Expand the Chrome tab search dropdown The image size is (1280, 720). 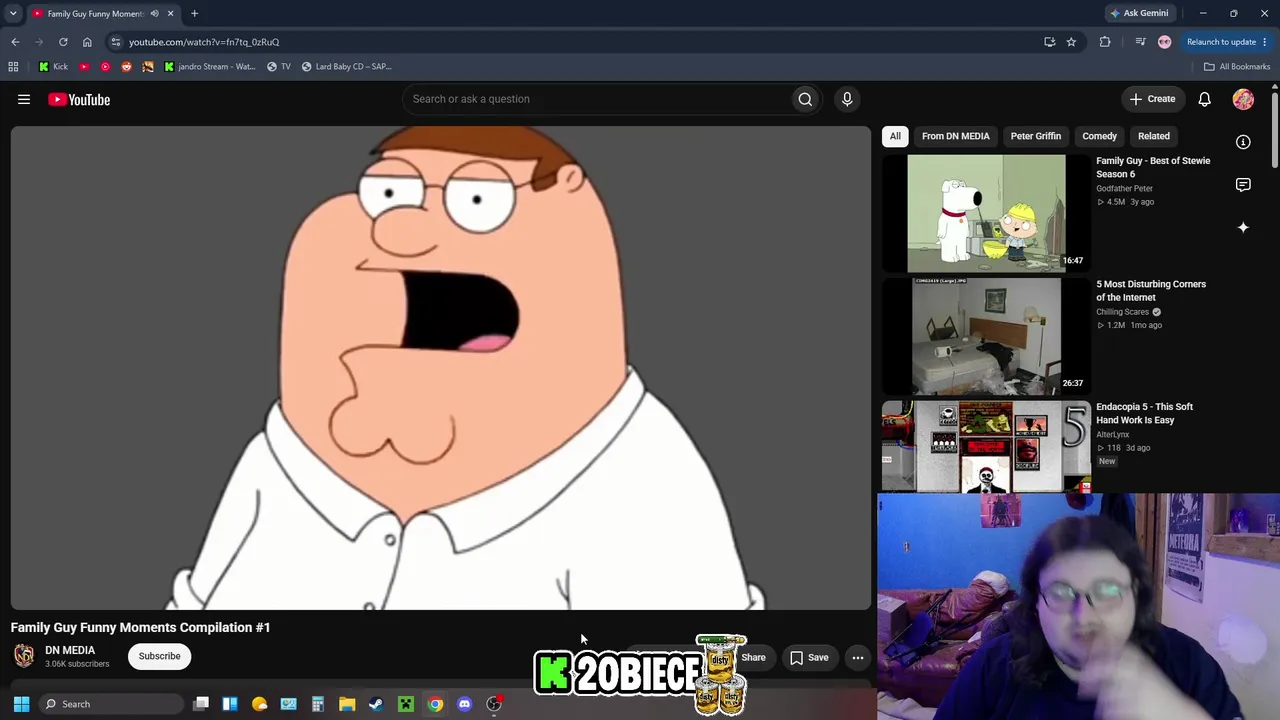click(x=13, y=14)
